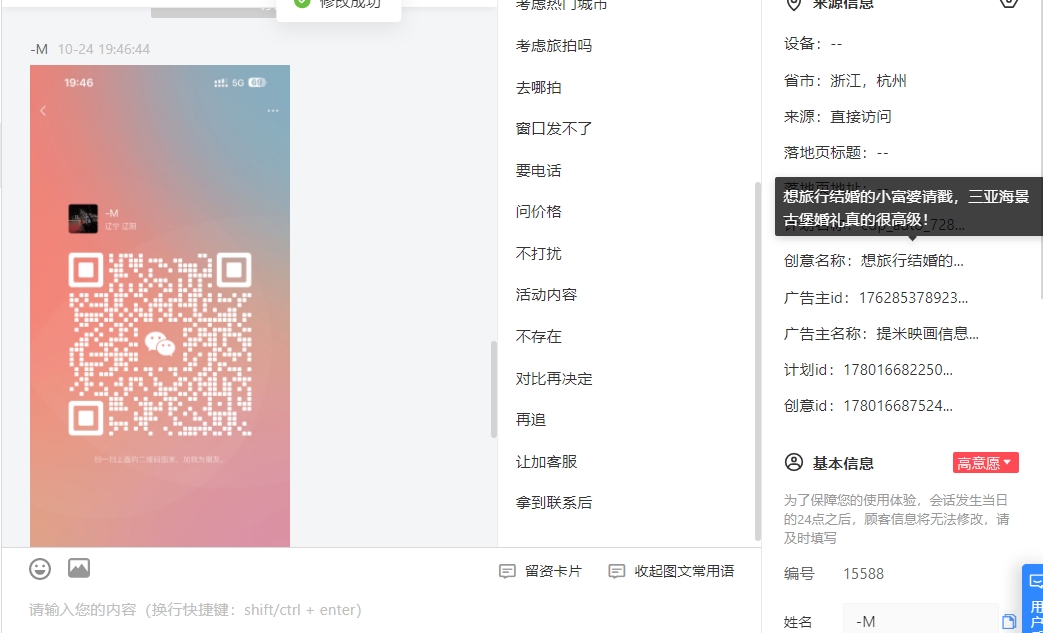Click the 编号 15588 value
This screenshot has width=1043, height=633.
pyautogui.click(x=863, y=574)
